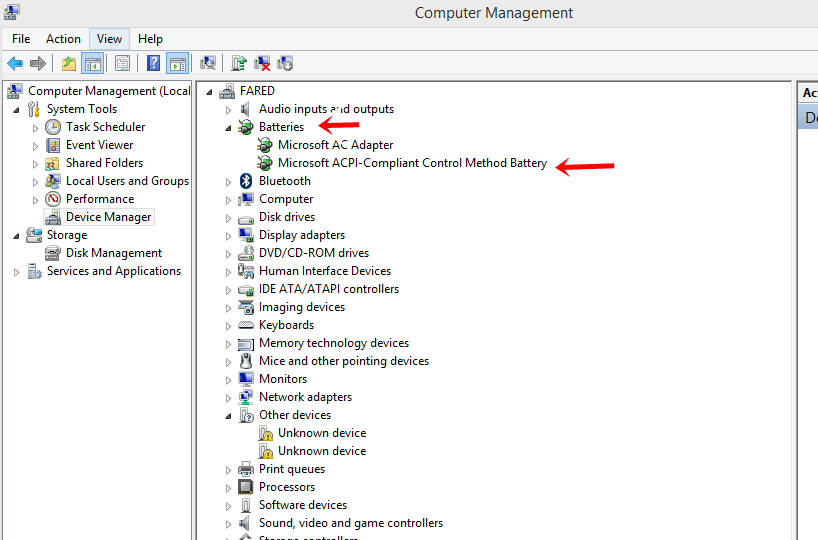Screen dimensions: 818x540
Task: Click the Task Scheduler clock icon
Action: [x=53, y=127]
